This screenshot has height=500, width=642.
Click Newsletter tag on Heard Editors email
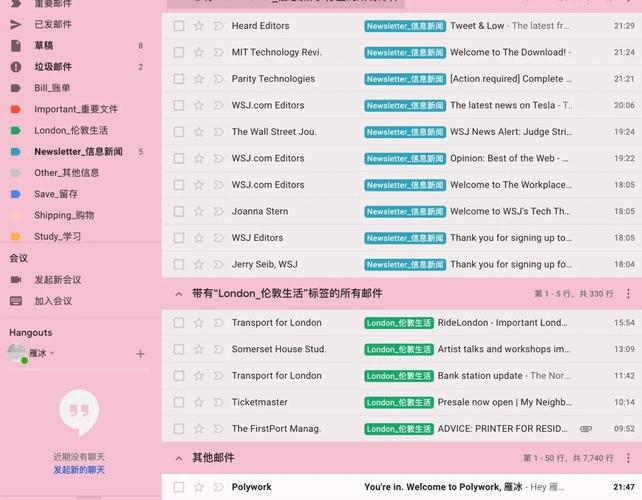405,26
